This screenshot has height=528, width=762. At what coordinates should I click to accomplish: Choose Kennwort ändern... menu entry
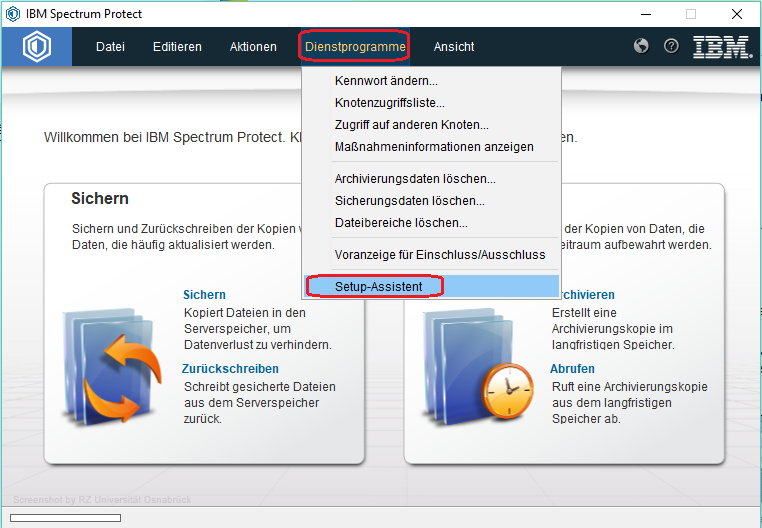pos(386,81)
